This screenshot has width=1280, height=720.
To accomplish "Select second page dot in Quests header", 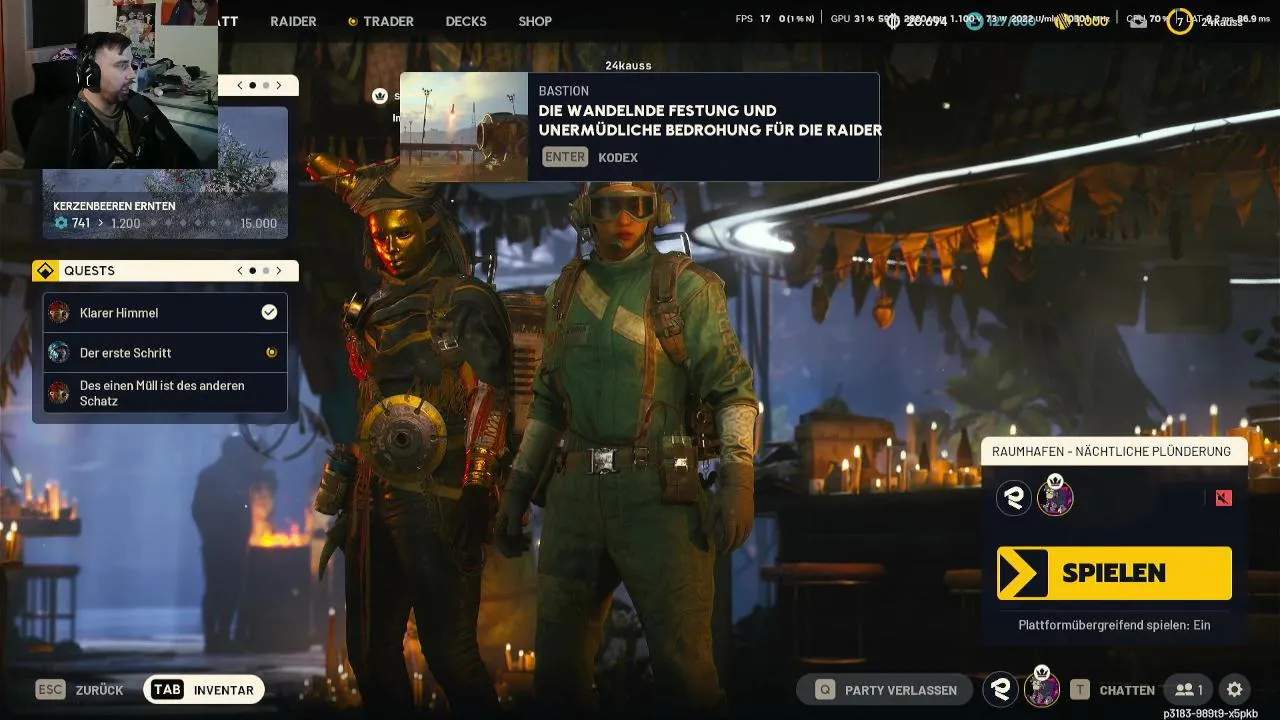I will click(265, 271).
